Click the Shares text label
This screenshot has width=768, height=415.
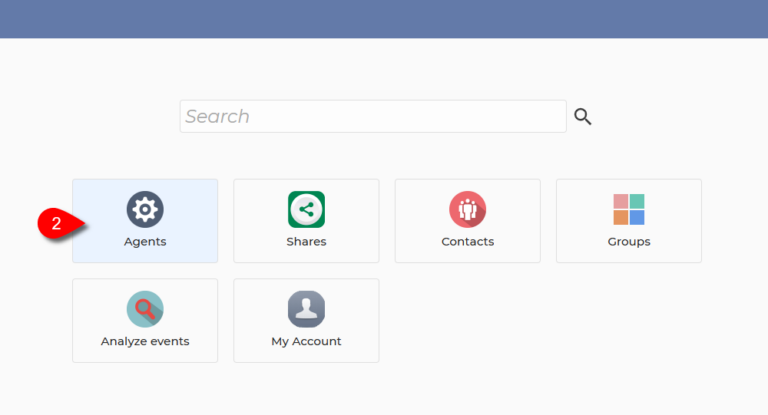click(x=306, y=242)
